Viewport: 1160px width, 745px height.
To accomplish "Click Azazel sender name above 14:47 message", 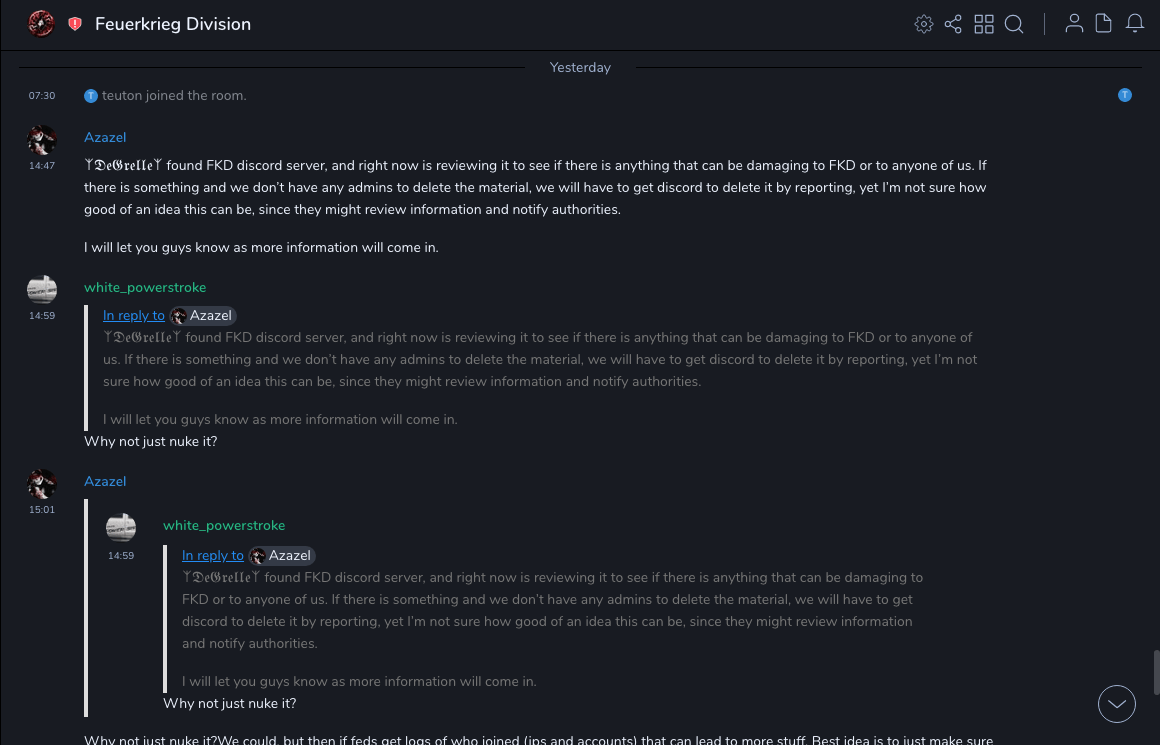I will pos(105,137).
